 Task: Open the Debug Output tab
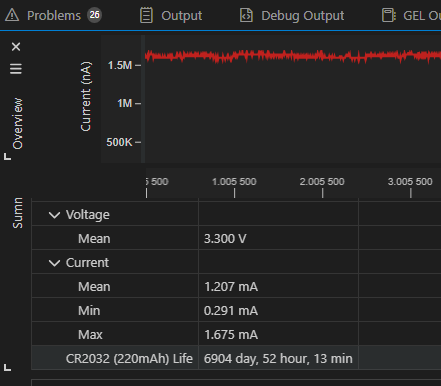coord(292,15)
